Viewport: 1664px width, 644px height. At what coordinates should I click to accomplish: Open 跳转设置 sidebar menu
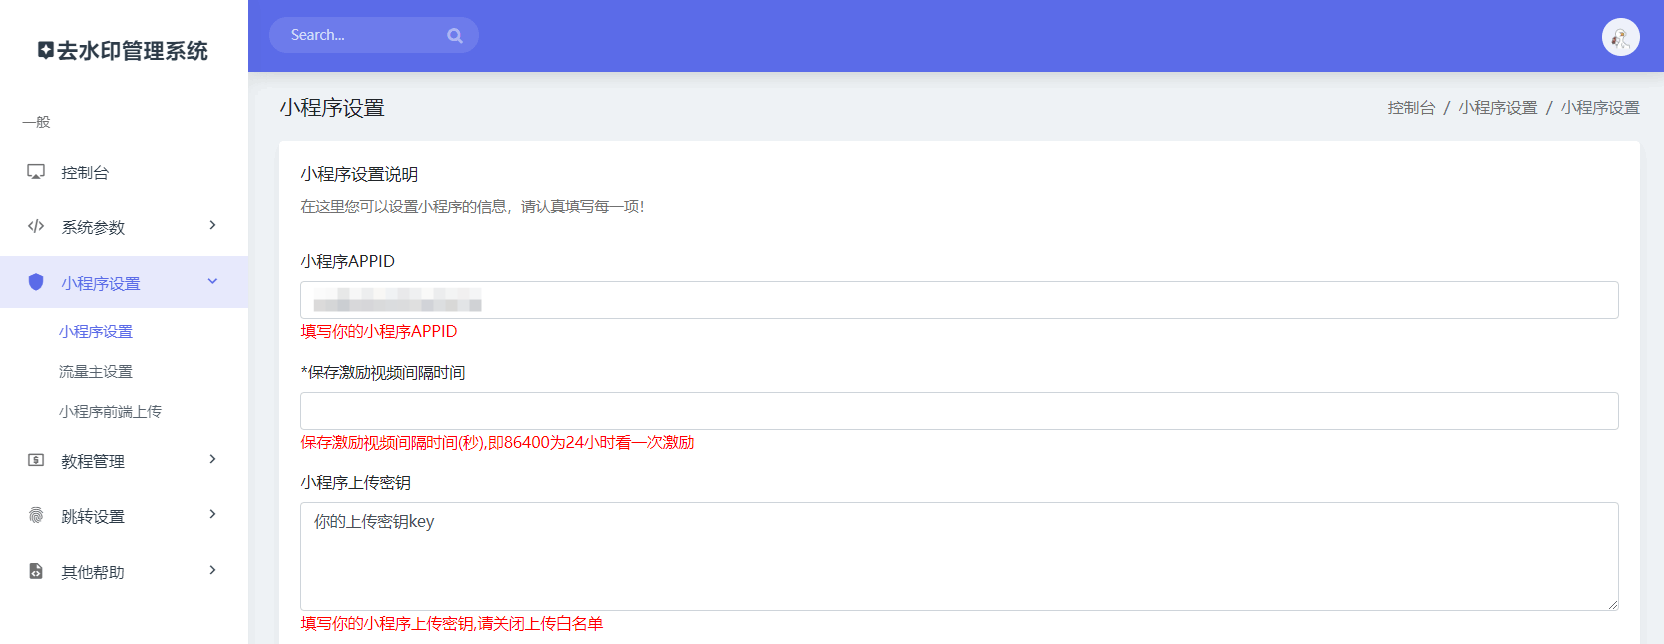point(124,516)
